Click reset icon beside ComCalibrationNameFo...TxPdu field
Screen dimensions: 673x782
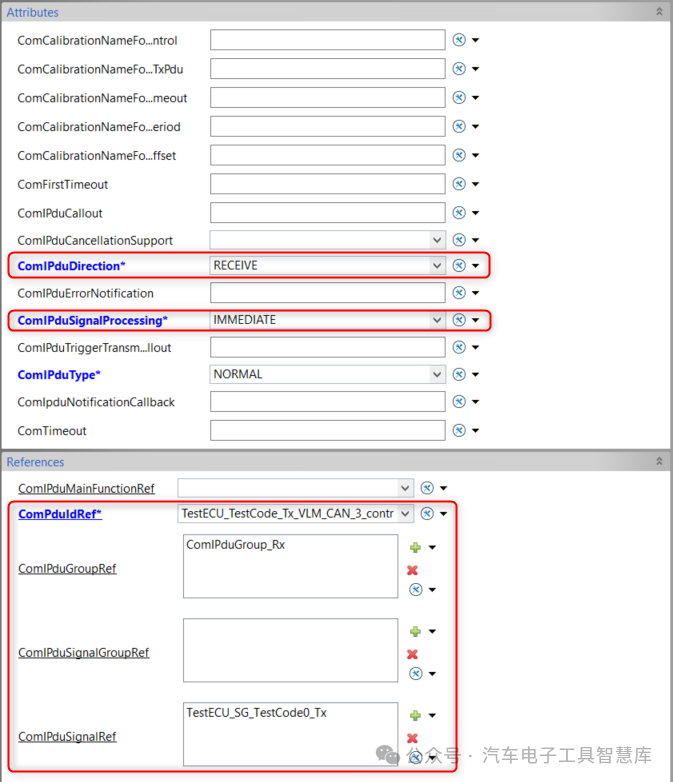[459, 69]
